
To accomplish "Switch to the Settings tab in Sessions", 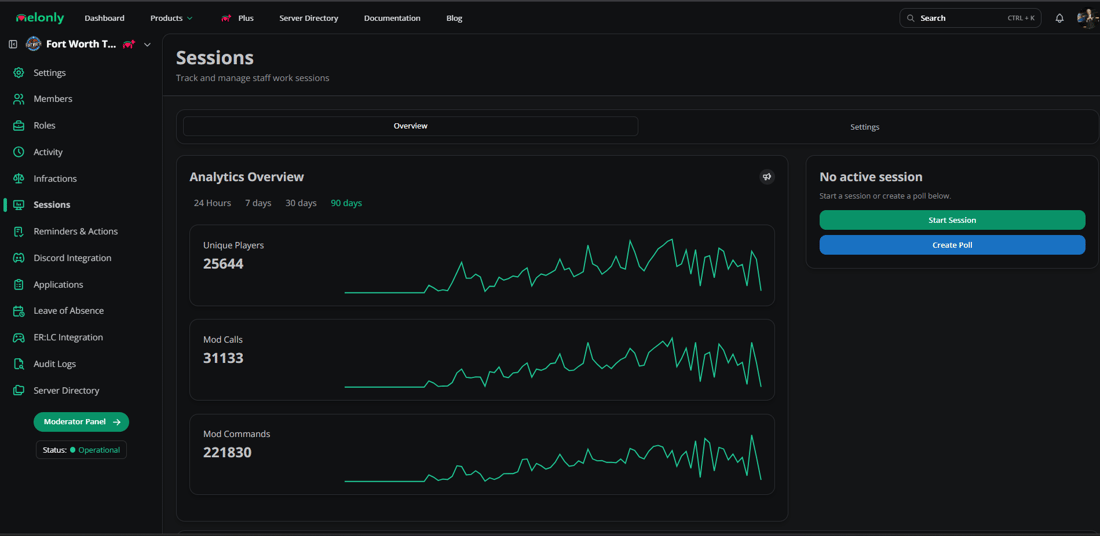I will (865, 127).
